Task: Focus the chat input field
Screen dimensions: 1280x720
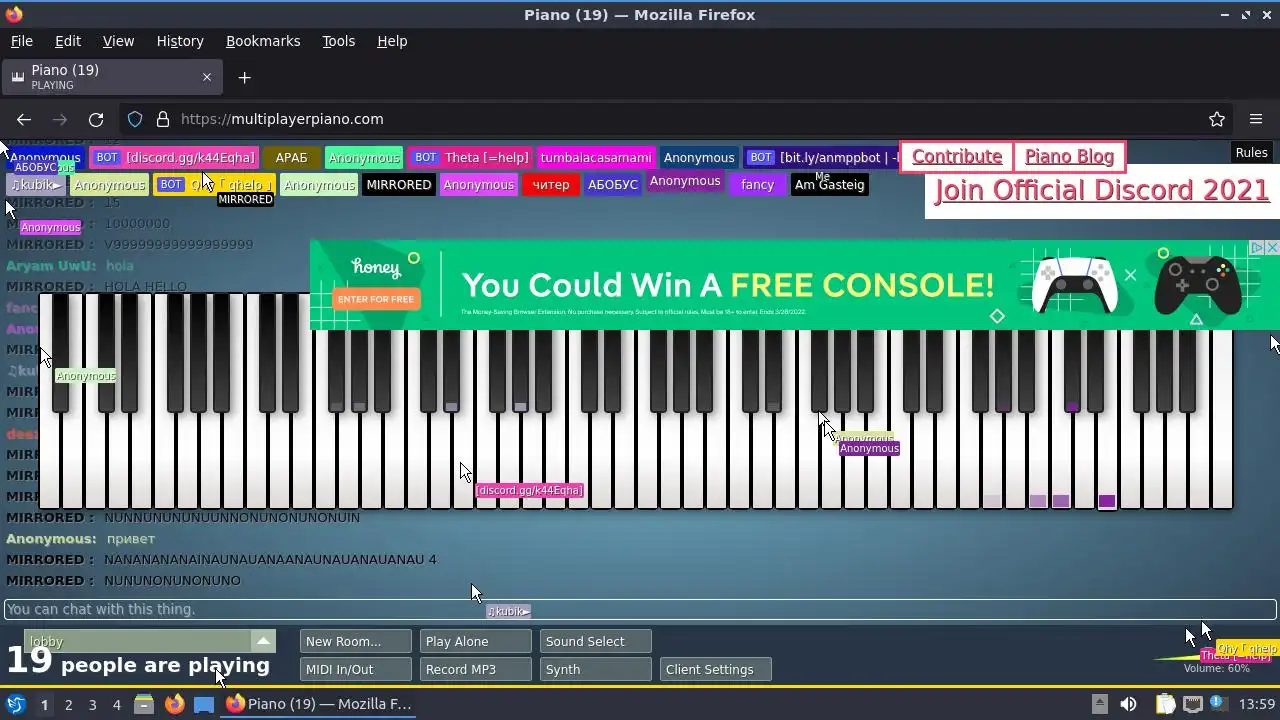Action: [x=640, y=609]
